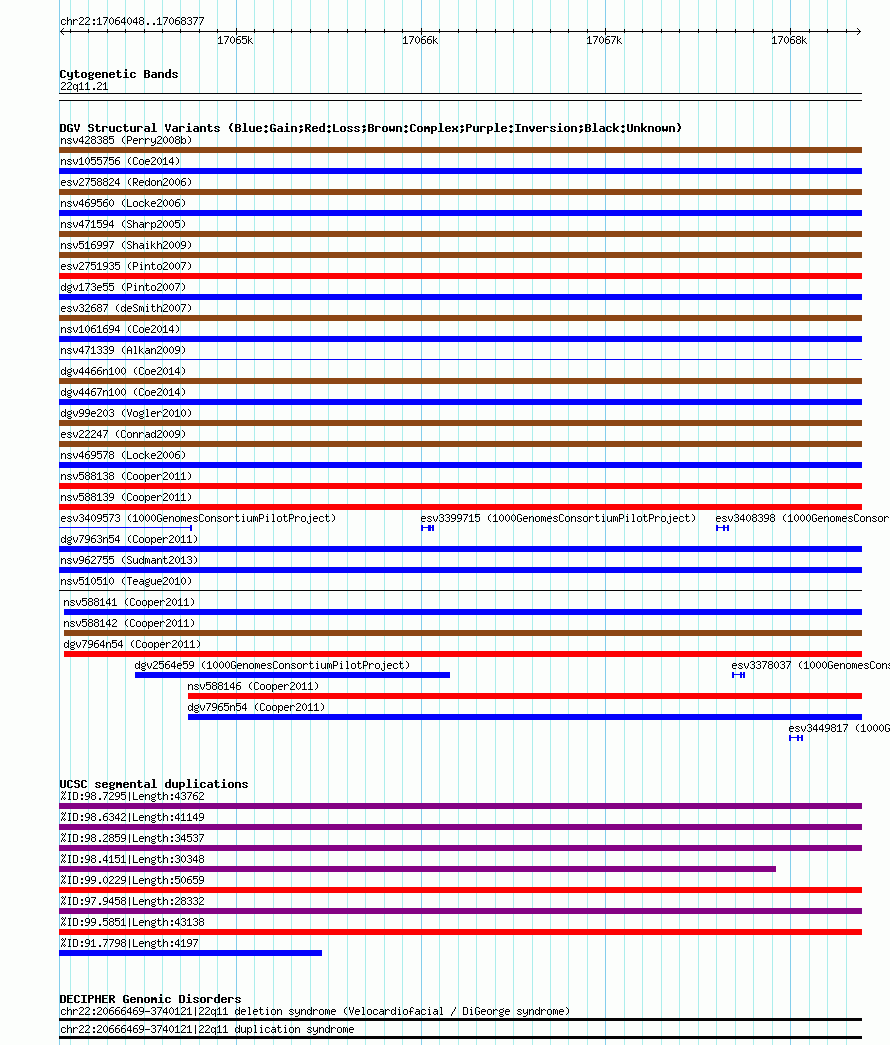The image size is (890, 1045).
Task: Open the 22q11 deletion syndrome entry
Action: point(315,1012)
